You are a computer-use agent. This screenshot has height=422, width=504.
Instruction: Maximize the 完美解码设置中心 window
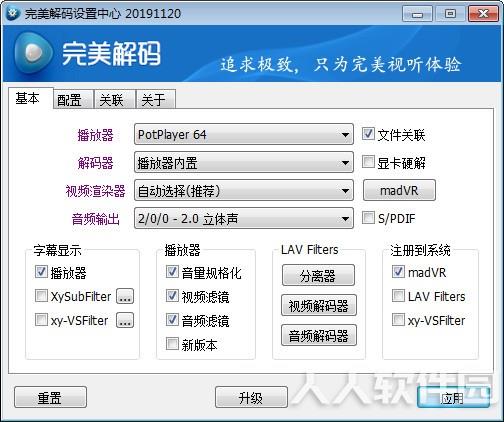pos(450,14)
